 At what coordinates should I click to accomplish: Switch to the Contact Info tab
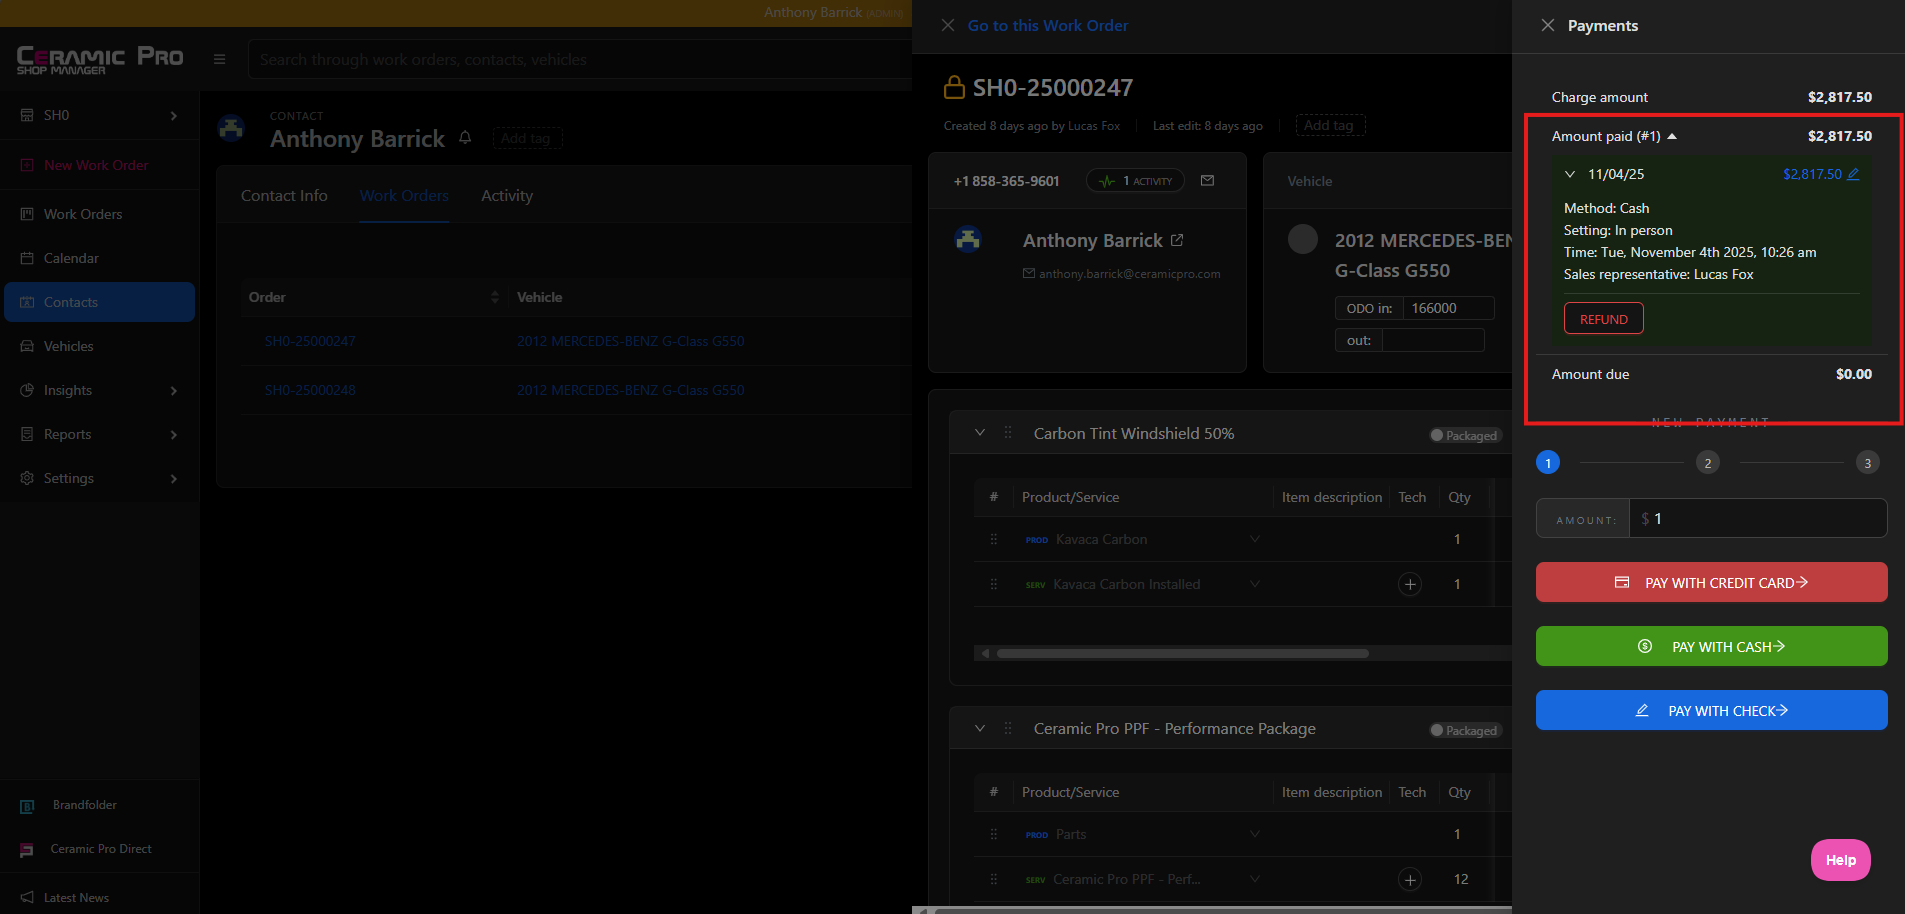(284, 196)
